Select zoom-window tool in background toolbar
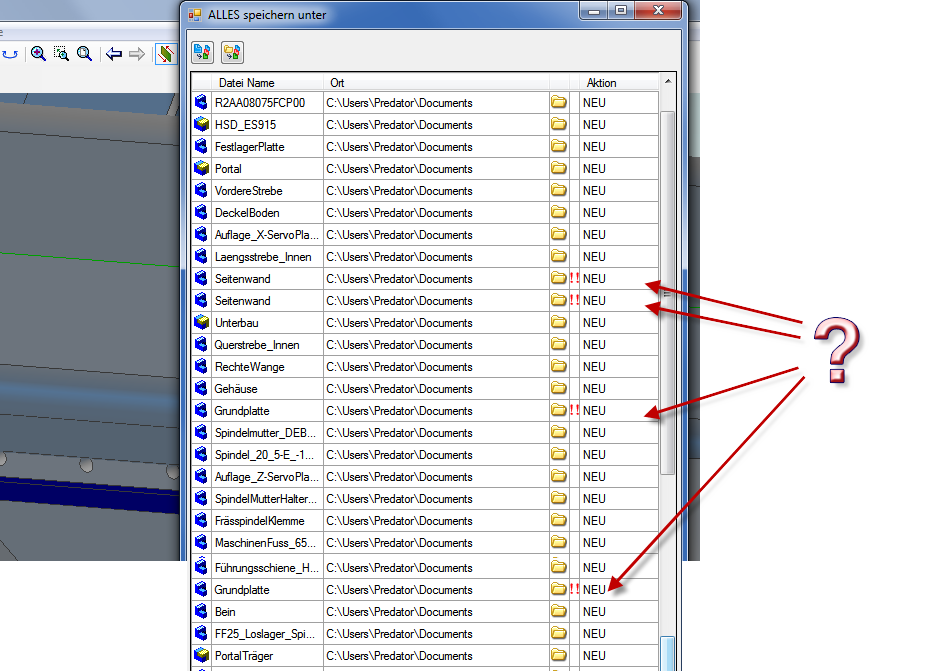939x671 pixels. 61,54
